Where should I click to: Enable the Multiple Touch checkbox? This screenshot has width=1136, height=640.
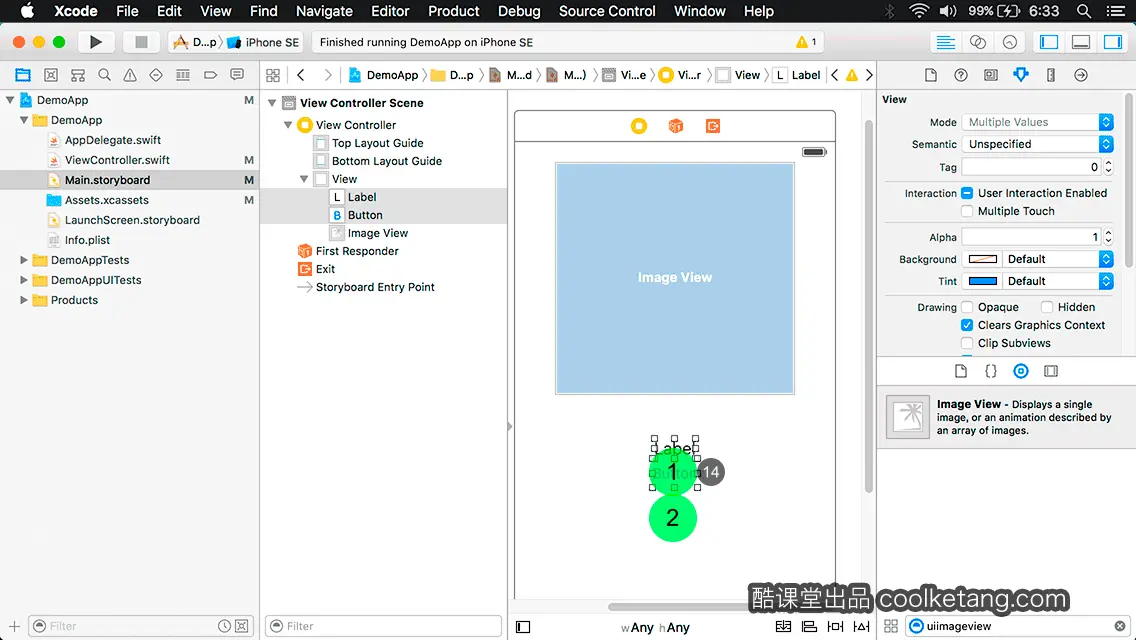coord(966,211)
